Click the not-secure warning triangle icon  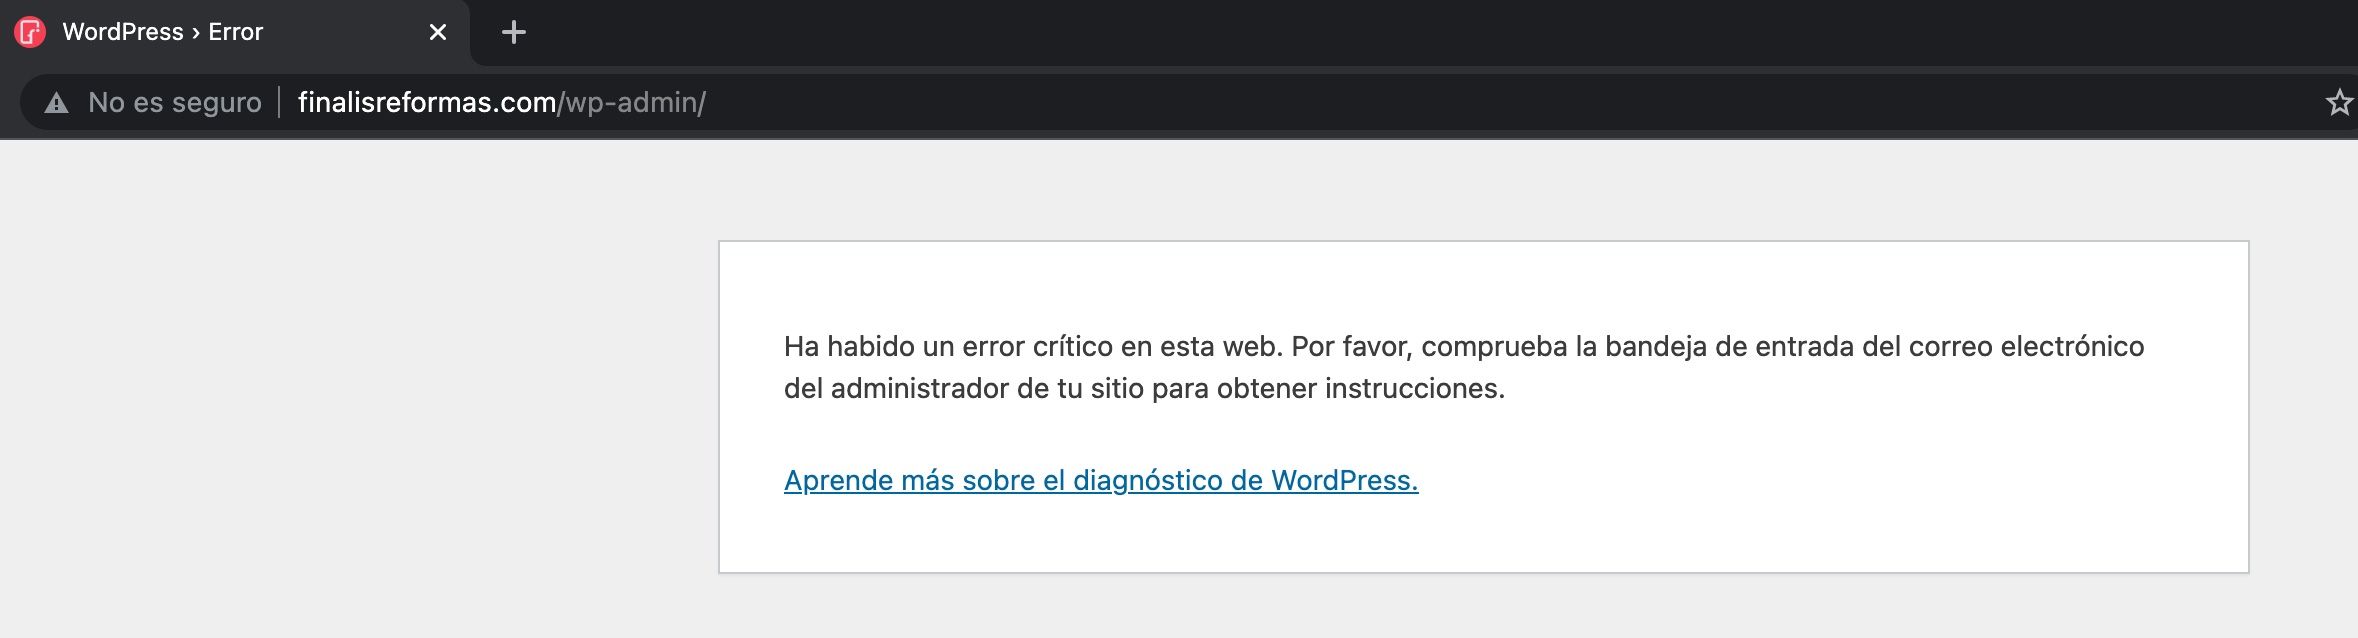pos(57,102)
